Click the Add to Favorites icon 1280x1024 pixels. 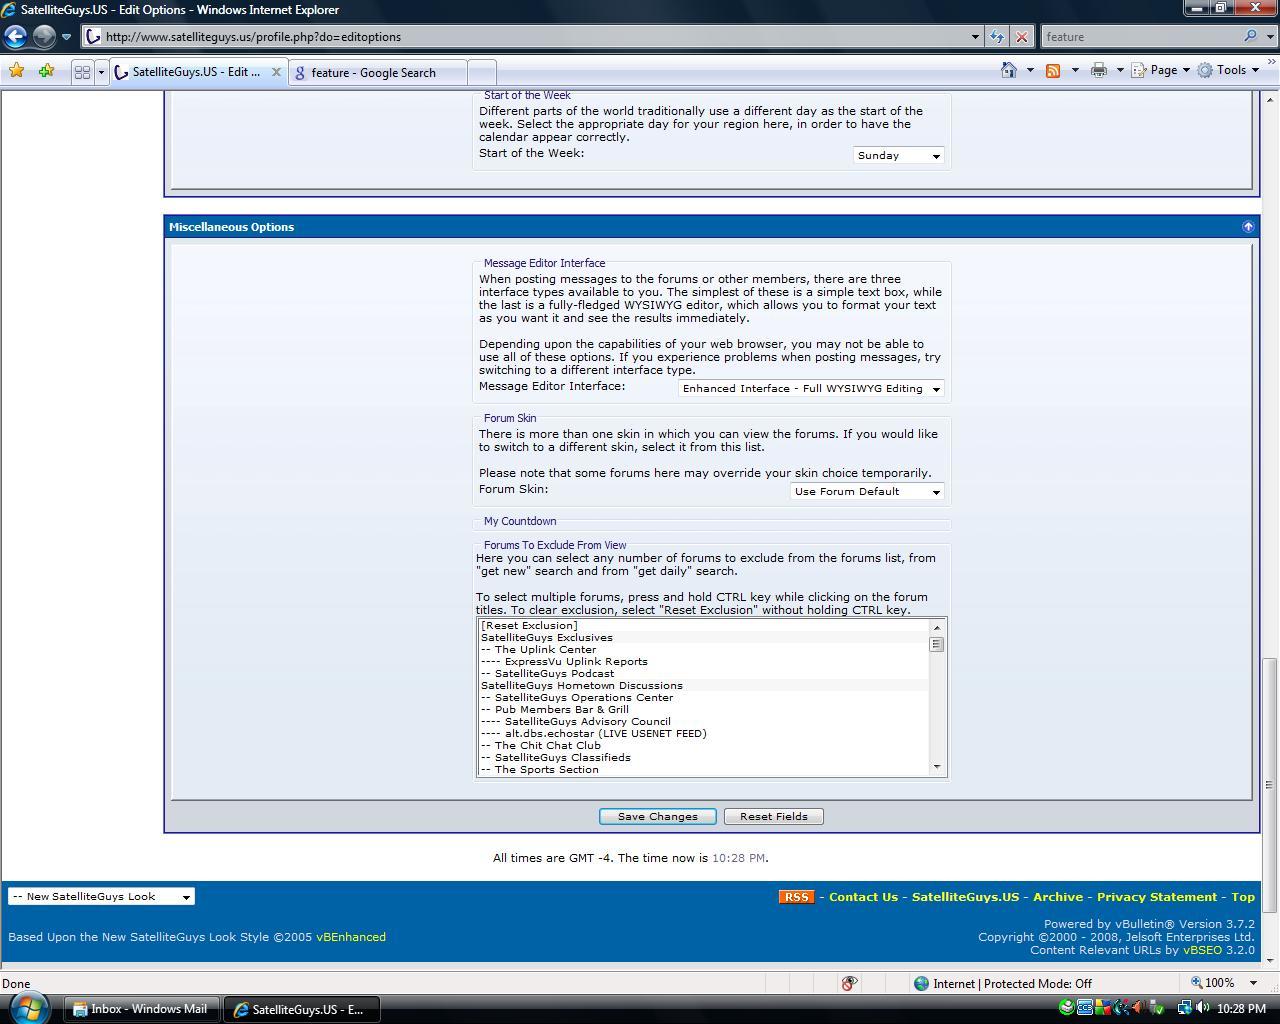click(x=46, y=71)
